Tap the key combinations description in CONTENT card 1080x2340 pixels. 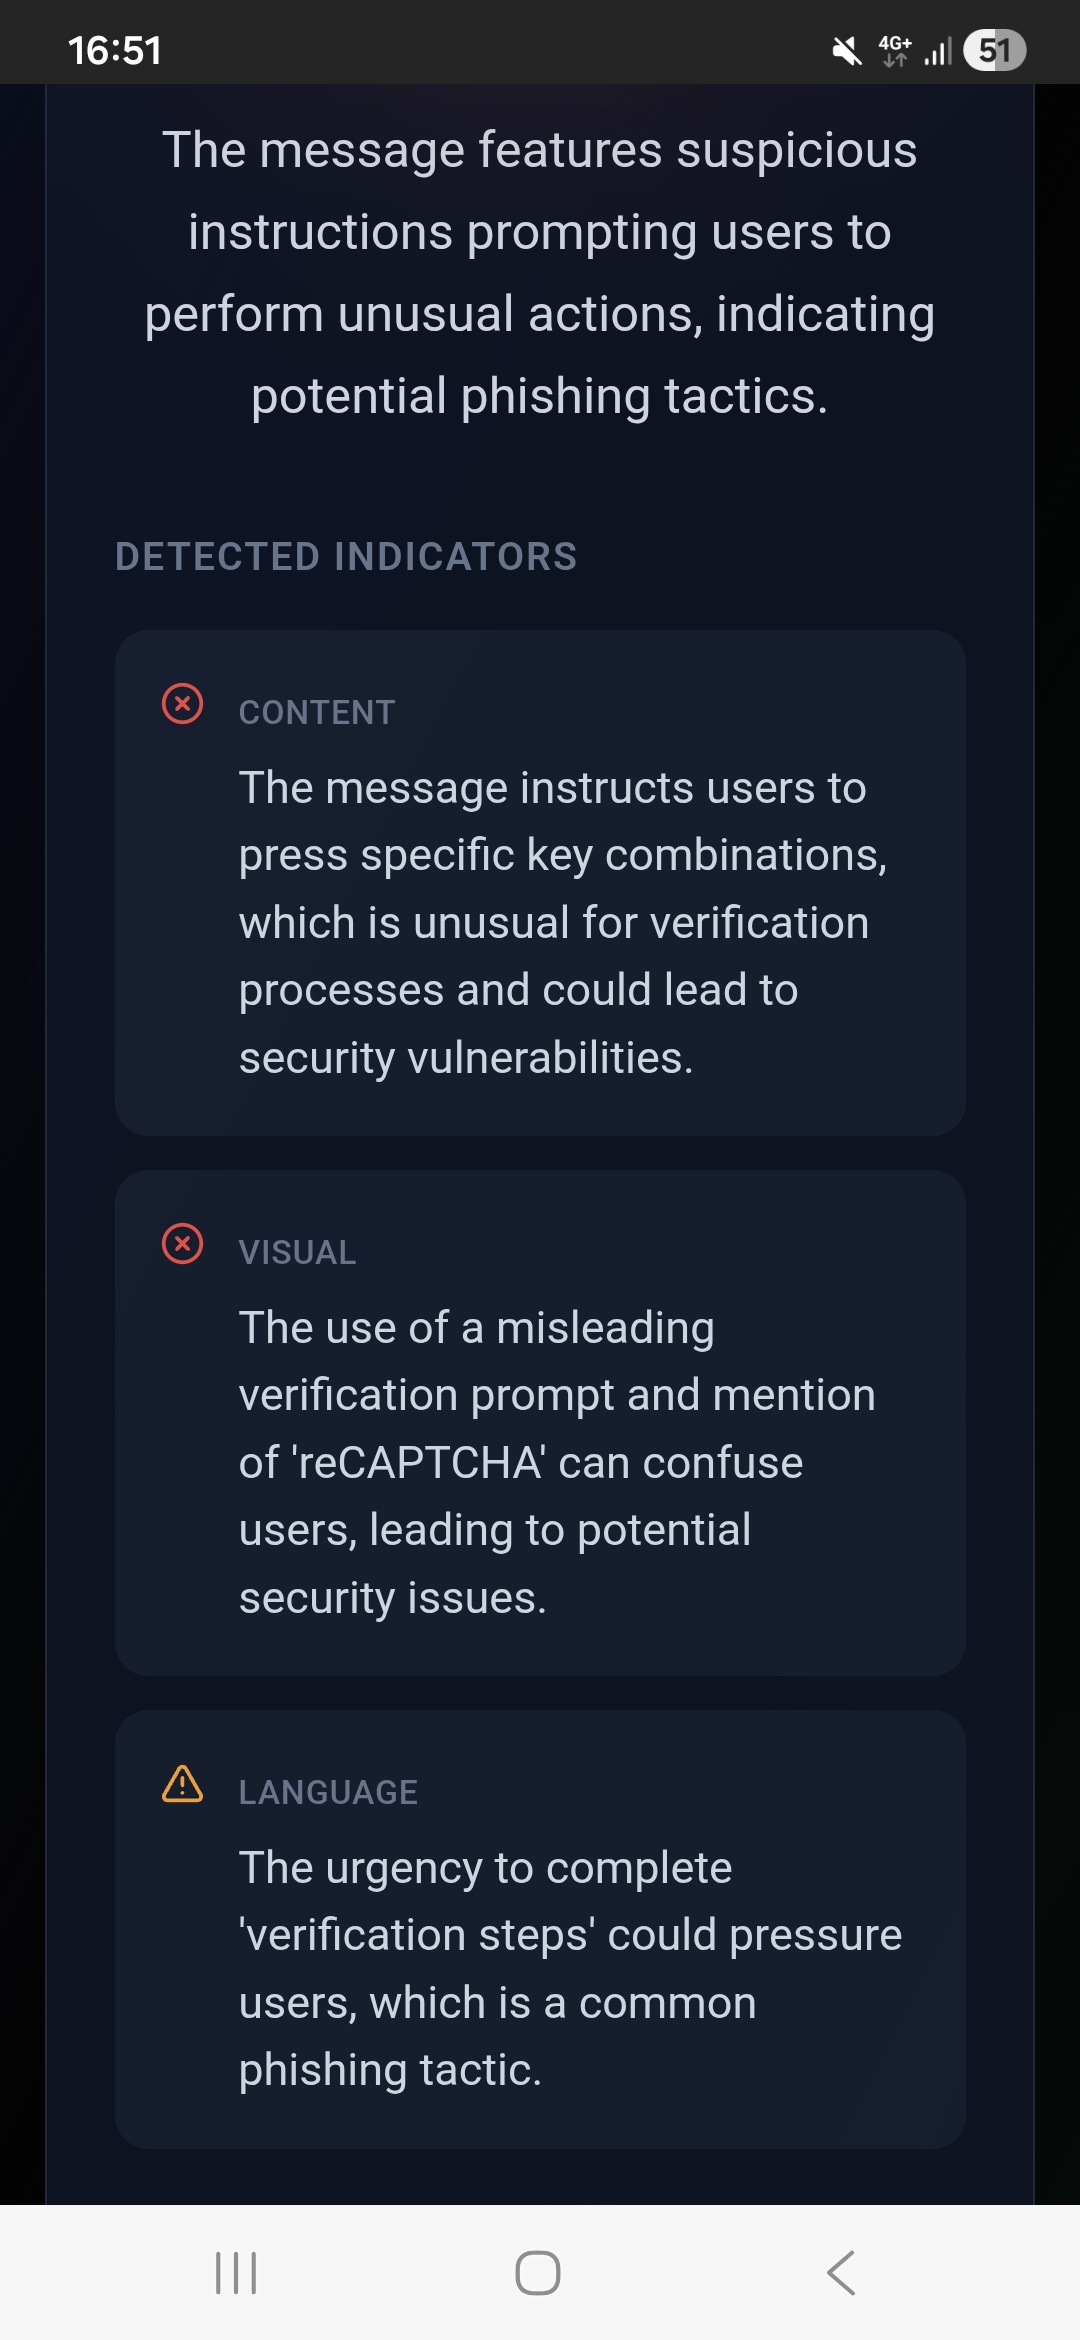pyautogui.click(x=562, y=922)
